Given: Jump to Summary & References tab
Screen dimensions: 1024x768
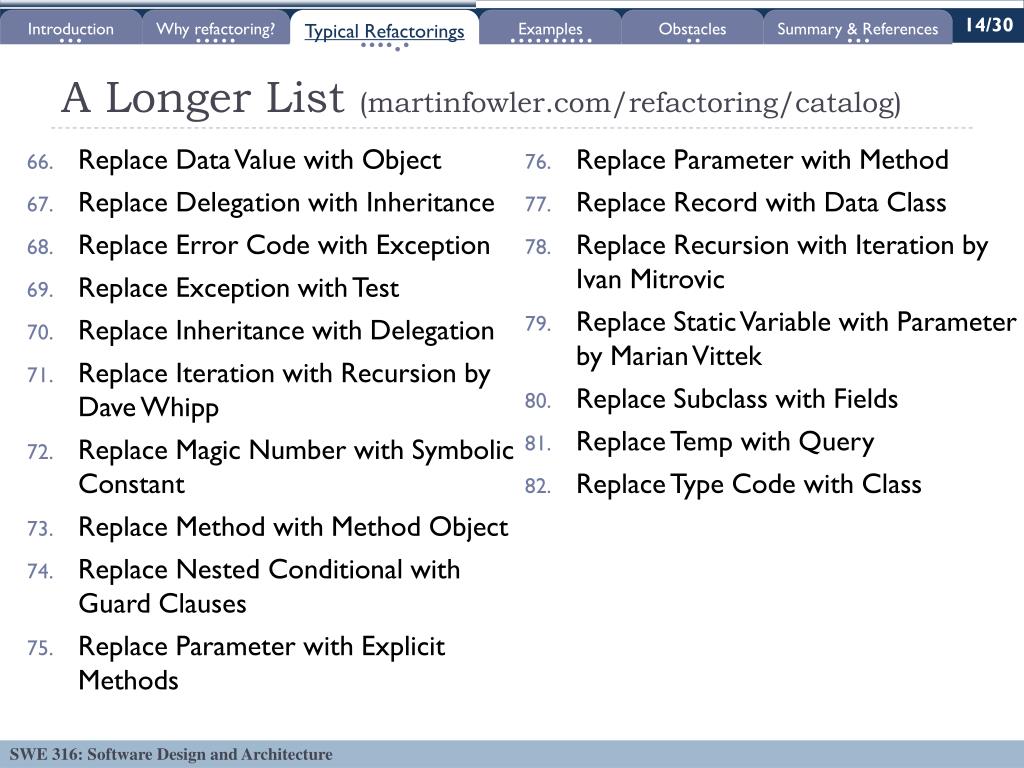Looking at the screenshot, I should [857, 29].
